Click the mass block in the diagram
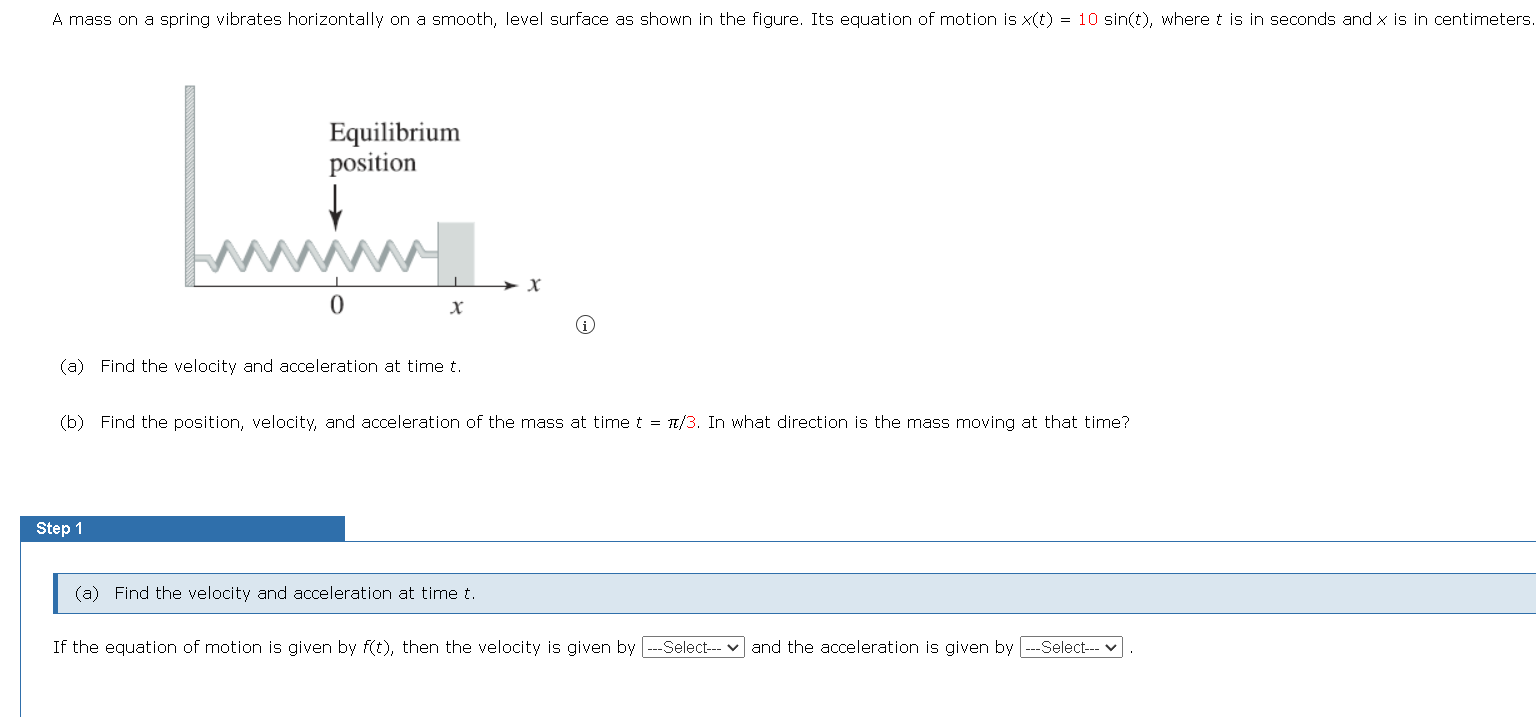 [456, 248]
